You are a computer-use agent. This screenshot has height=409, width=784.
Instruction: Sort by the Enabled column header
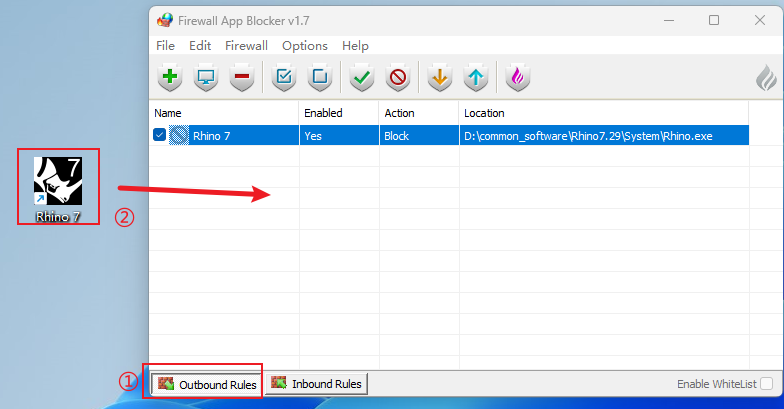(339, 113)
